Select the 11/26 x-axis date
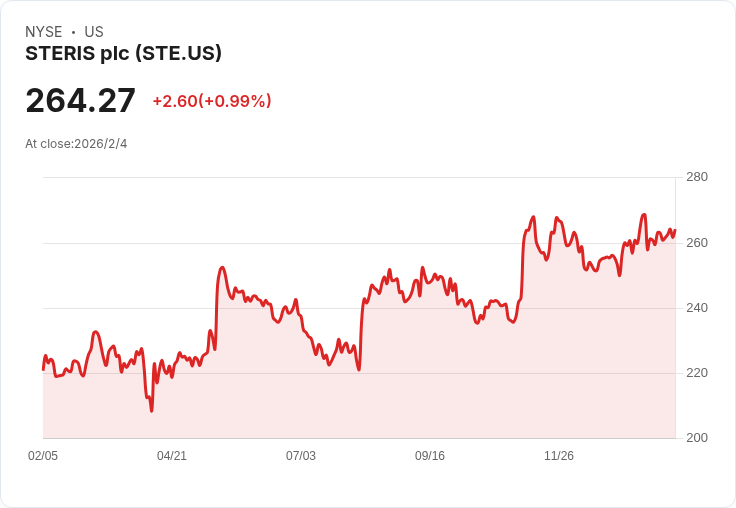This screenshot has width=736, height=508. coord(559,456)
